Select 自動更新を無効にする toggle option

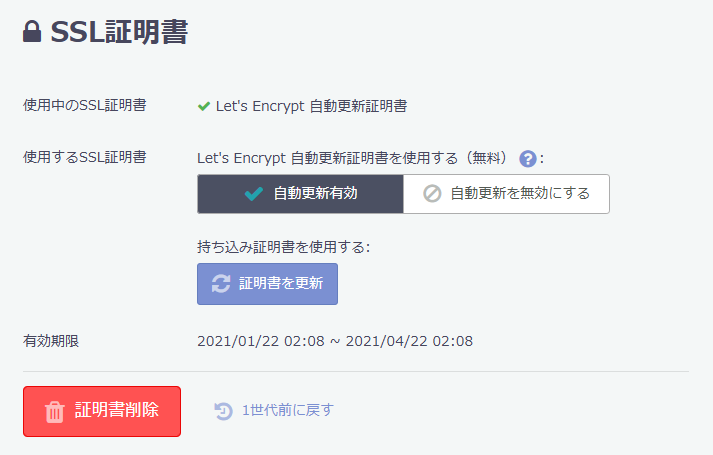click(506, 194)
